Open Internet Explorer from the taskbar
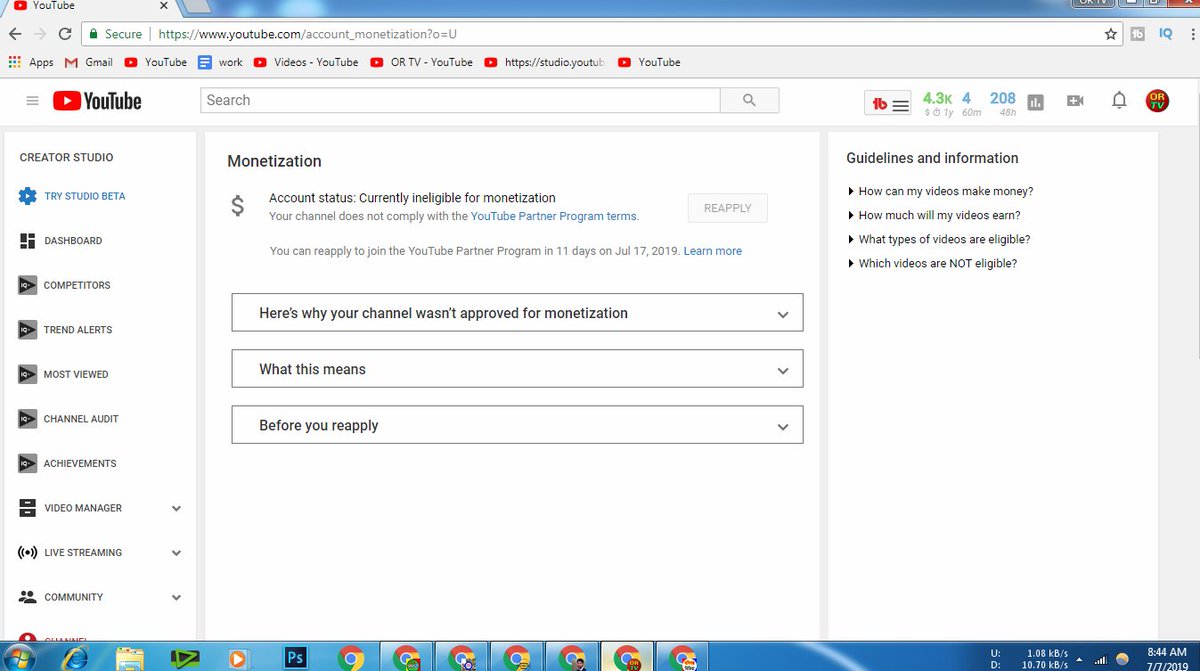 pyautogui.click(x=76, y=657)
